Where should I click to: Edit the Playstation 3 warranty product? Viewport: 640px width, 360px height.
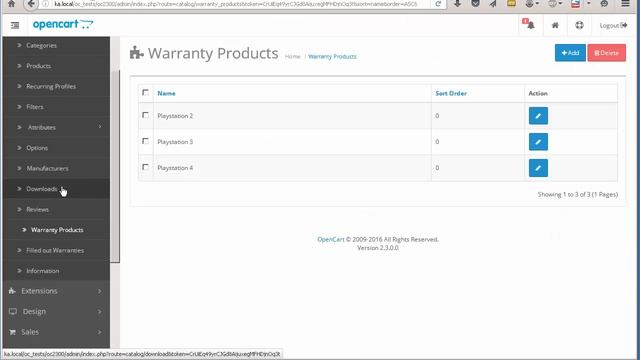[x=538, y=142]
